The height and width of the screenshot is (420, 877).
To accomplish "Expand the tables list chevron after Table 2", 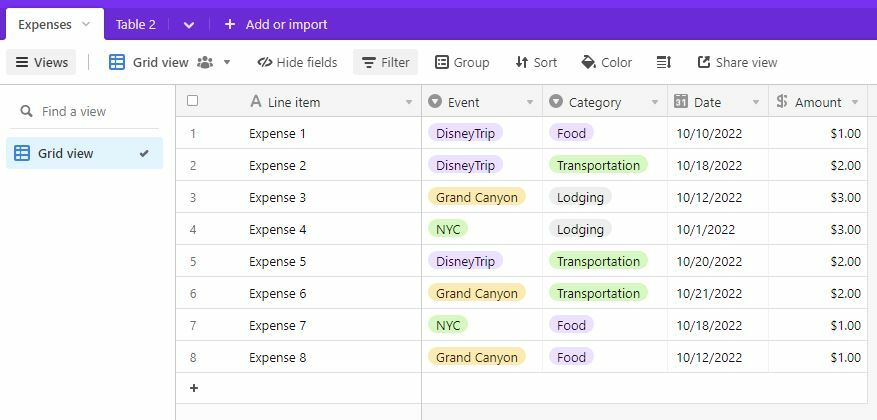I will pyautogui.click(x=189, y=24).
